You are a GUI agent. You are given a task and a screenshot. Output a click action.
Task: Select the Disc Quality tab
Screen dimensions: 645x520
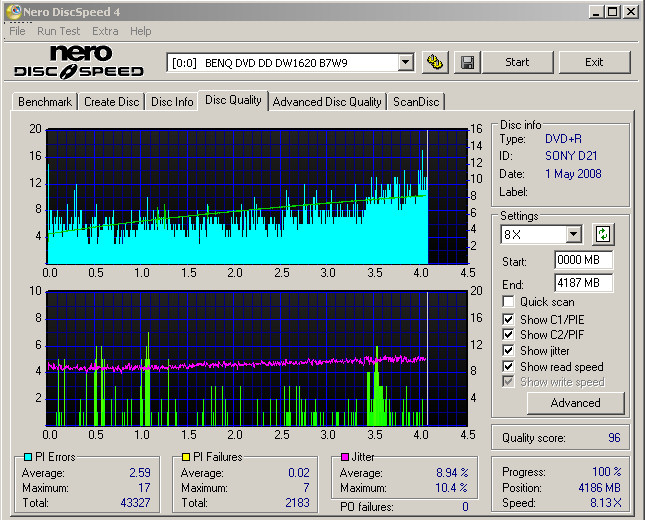233,100
